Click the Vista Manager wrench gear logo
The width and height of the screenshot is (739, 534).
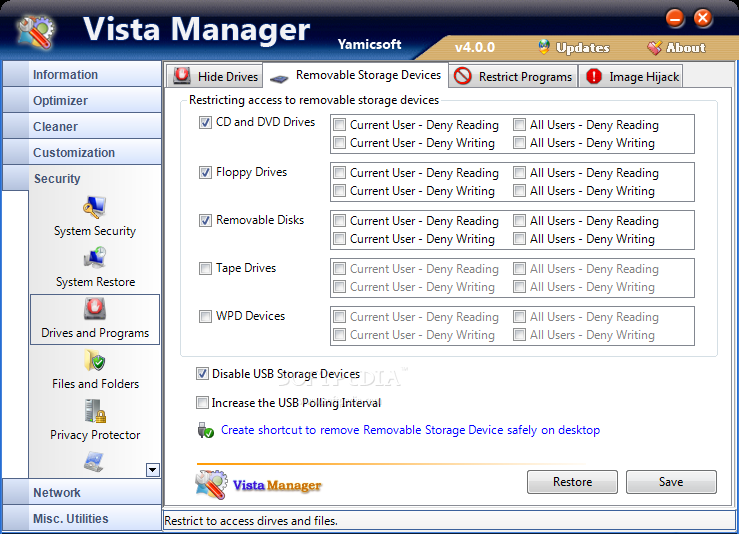[x=35, y=32]
